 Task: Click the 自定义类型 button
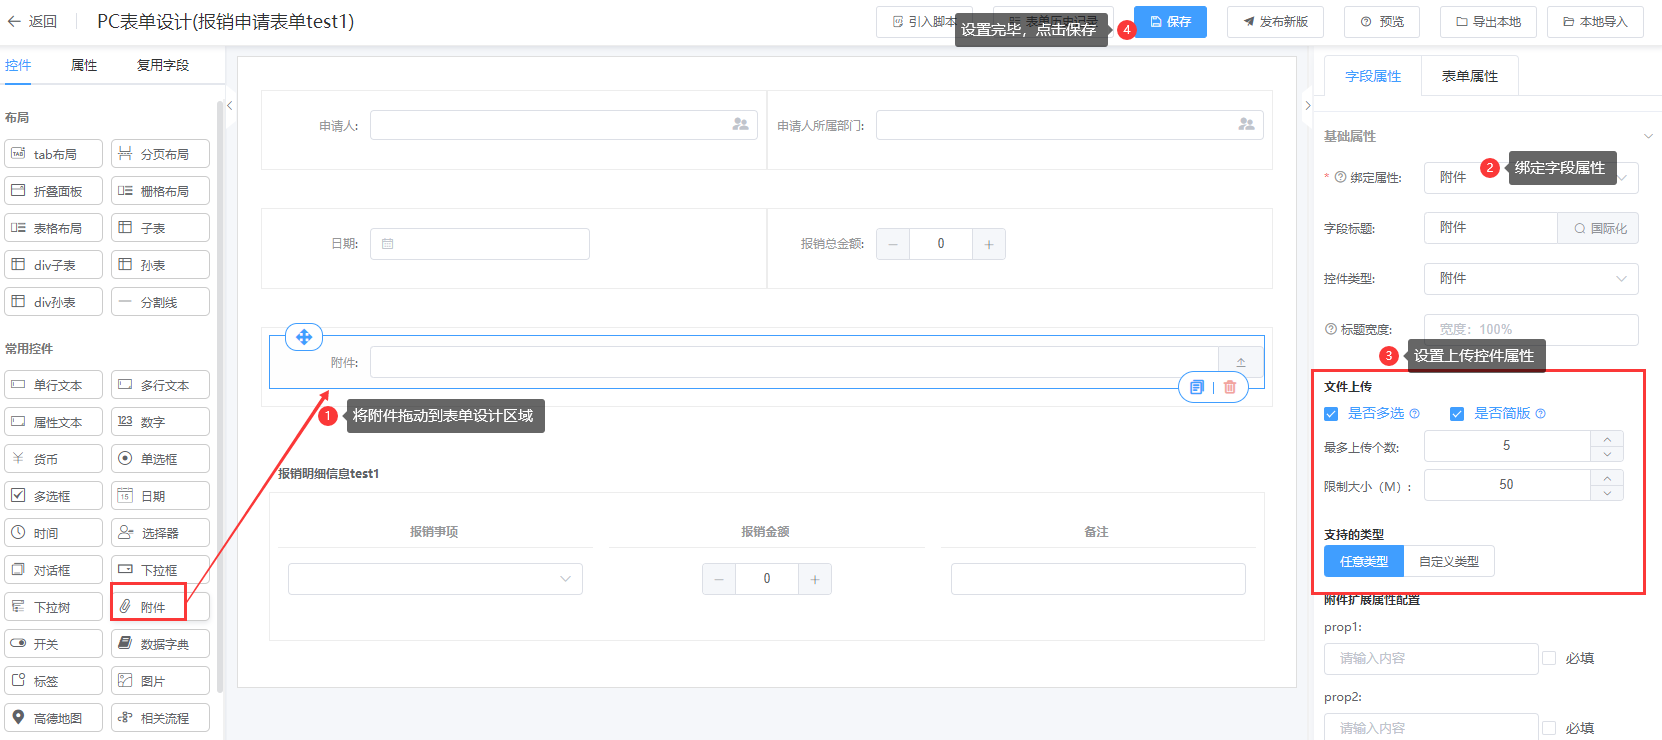pyautogui.click(x=1448, y=562)
